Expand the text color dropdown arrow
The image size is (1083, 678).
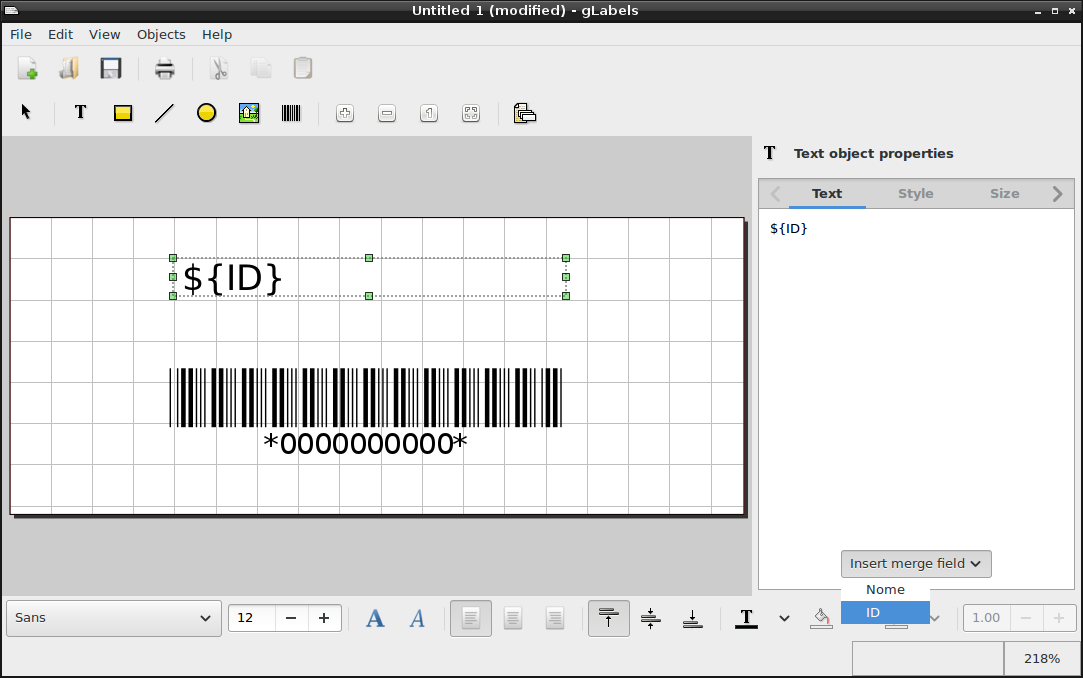[784, 618]
